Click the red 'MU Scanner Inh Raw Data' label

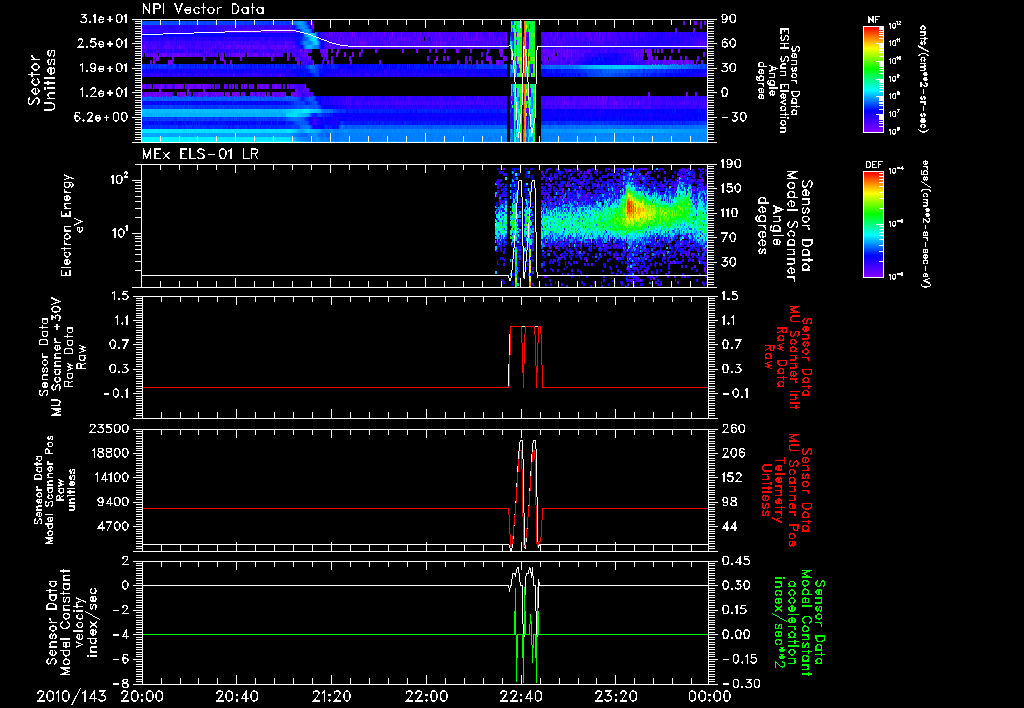[x=786, y=357]
